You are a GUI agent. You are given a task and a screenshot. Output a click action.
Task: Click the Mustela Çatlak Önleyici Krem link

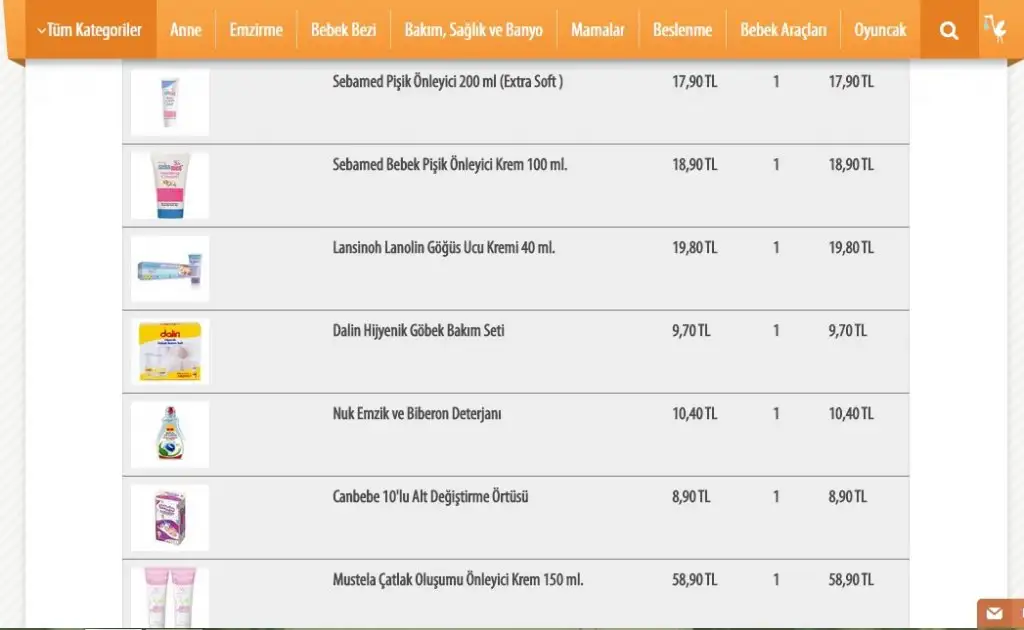[458, 580]
